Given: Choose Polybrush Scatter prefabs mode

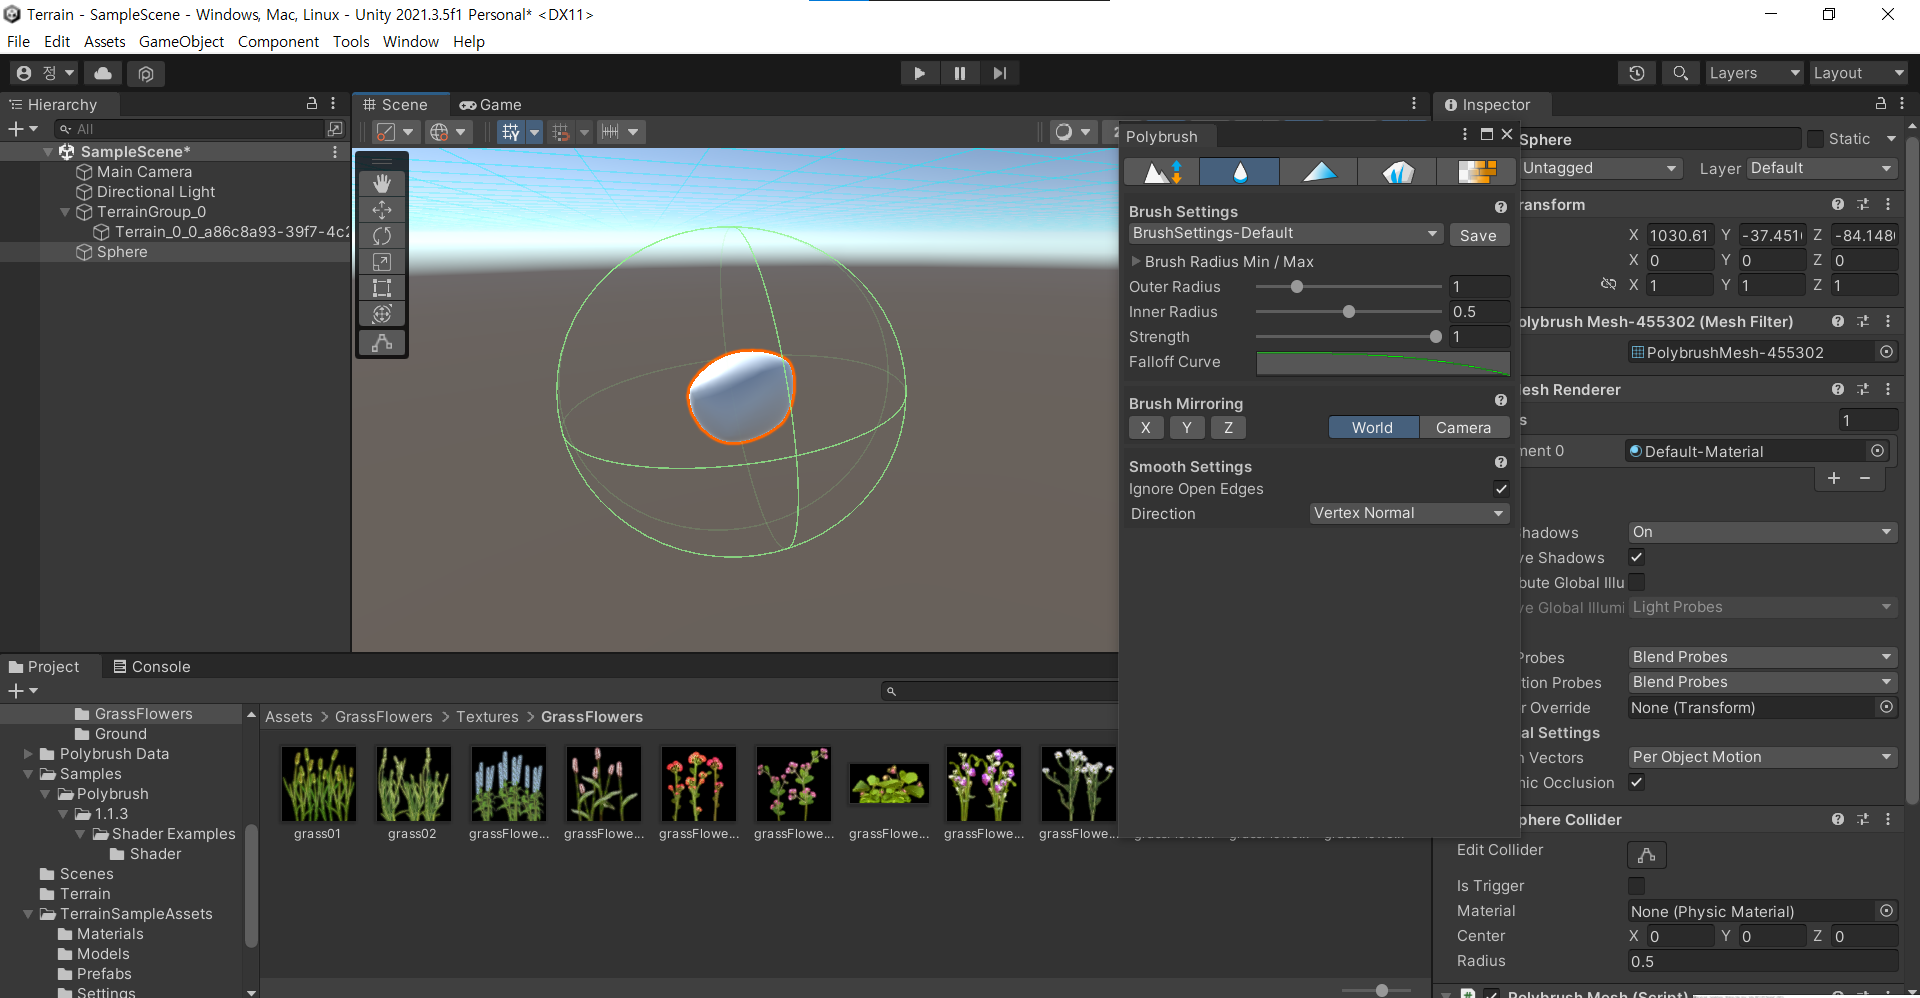Looking at the screenshot, I should point(1398,172).
